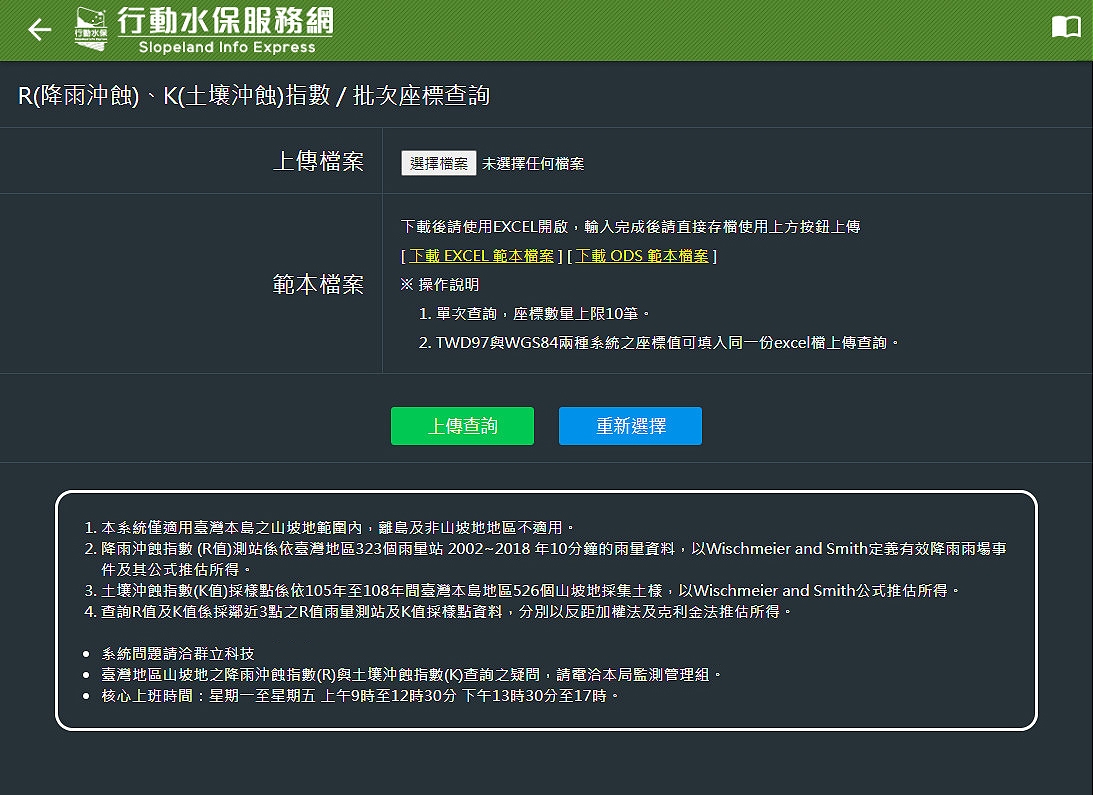Click the green 上傳查詢 button

tap(462, 426)
